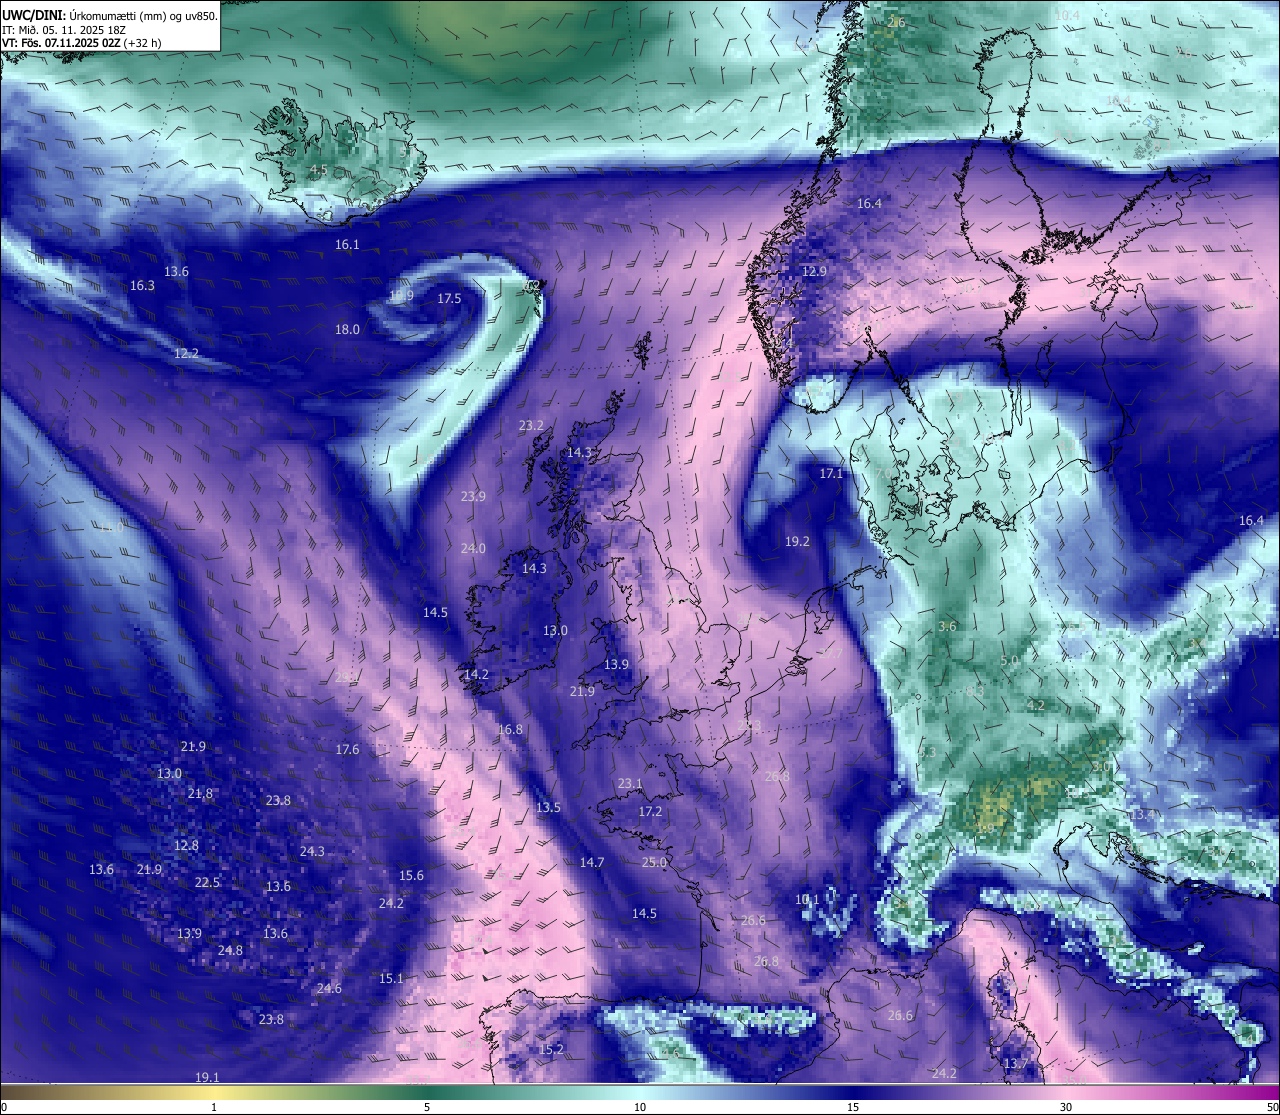Click the 23.1 value over the Channel
Viewport: 1280px width, 1115px height.
(630, 783)
